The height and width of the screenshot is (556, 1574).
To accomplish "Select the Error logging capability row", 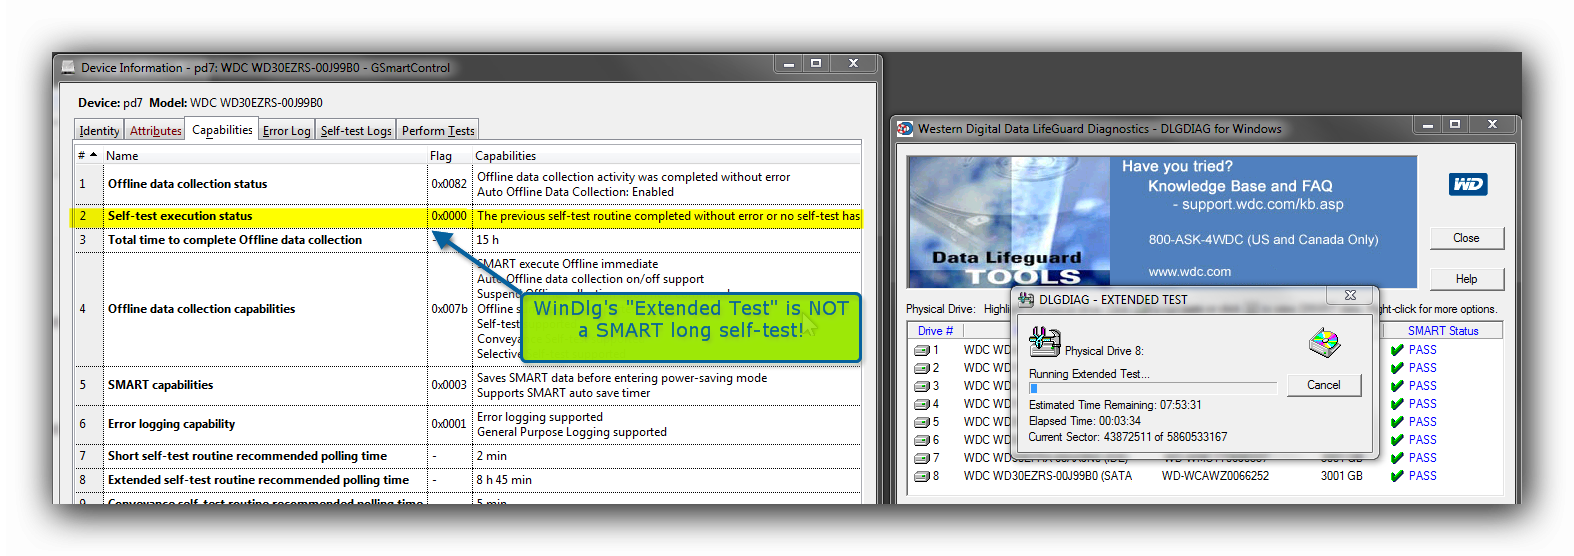I will [467, 424].
